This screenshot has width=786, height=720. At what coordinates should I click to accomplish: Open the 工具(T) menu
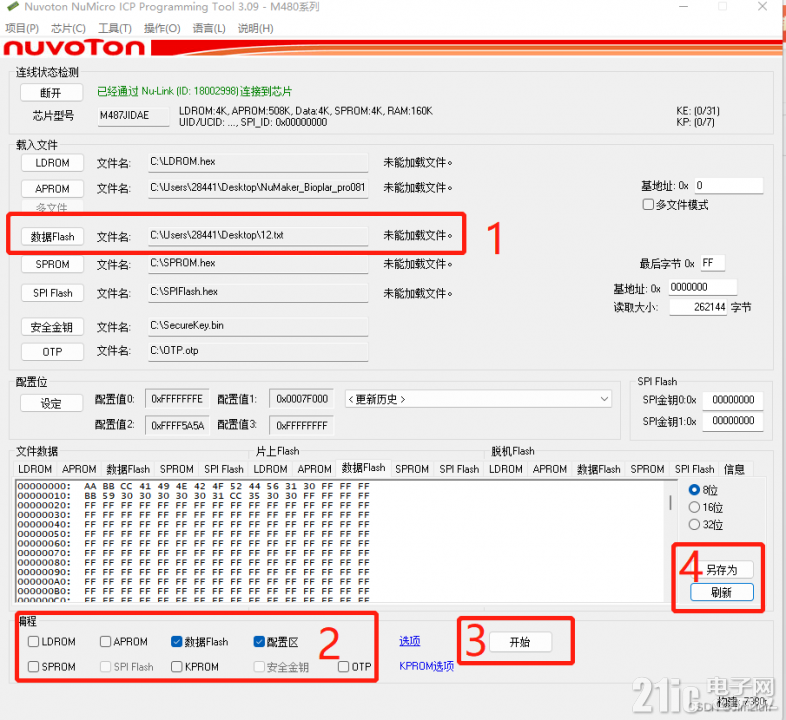115,28
